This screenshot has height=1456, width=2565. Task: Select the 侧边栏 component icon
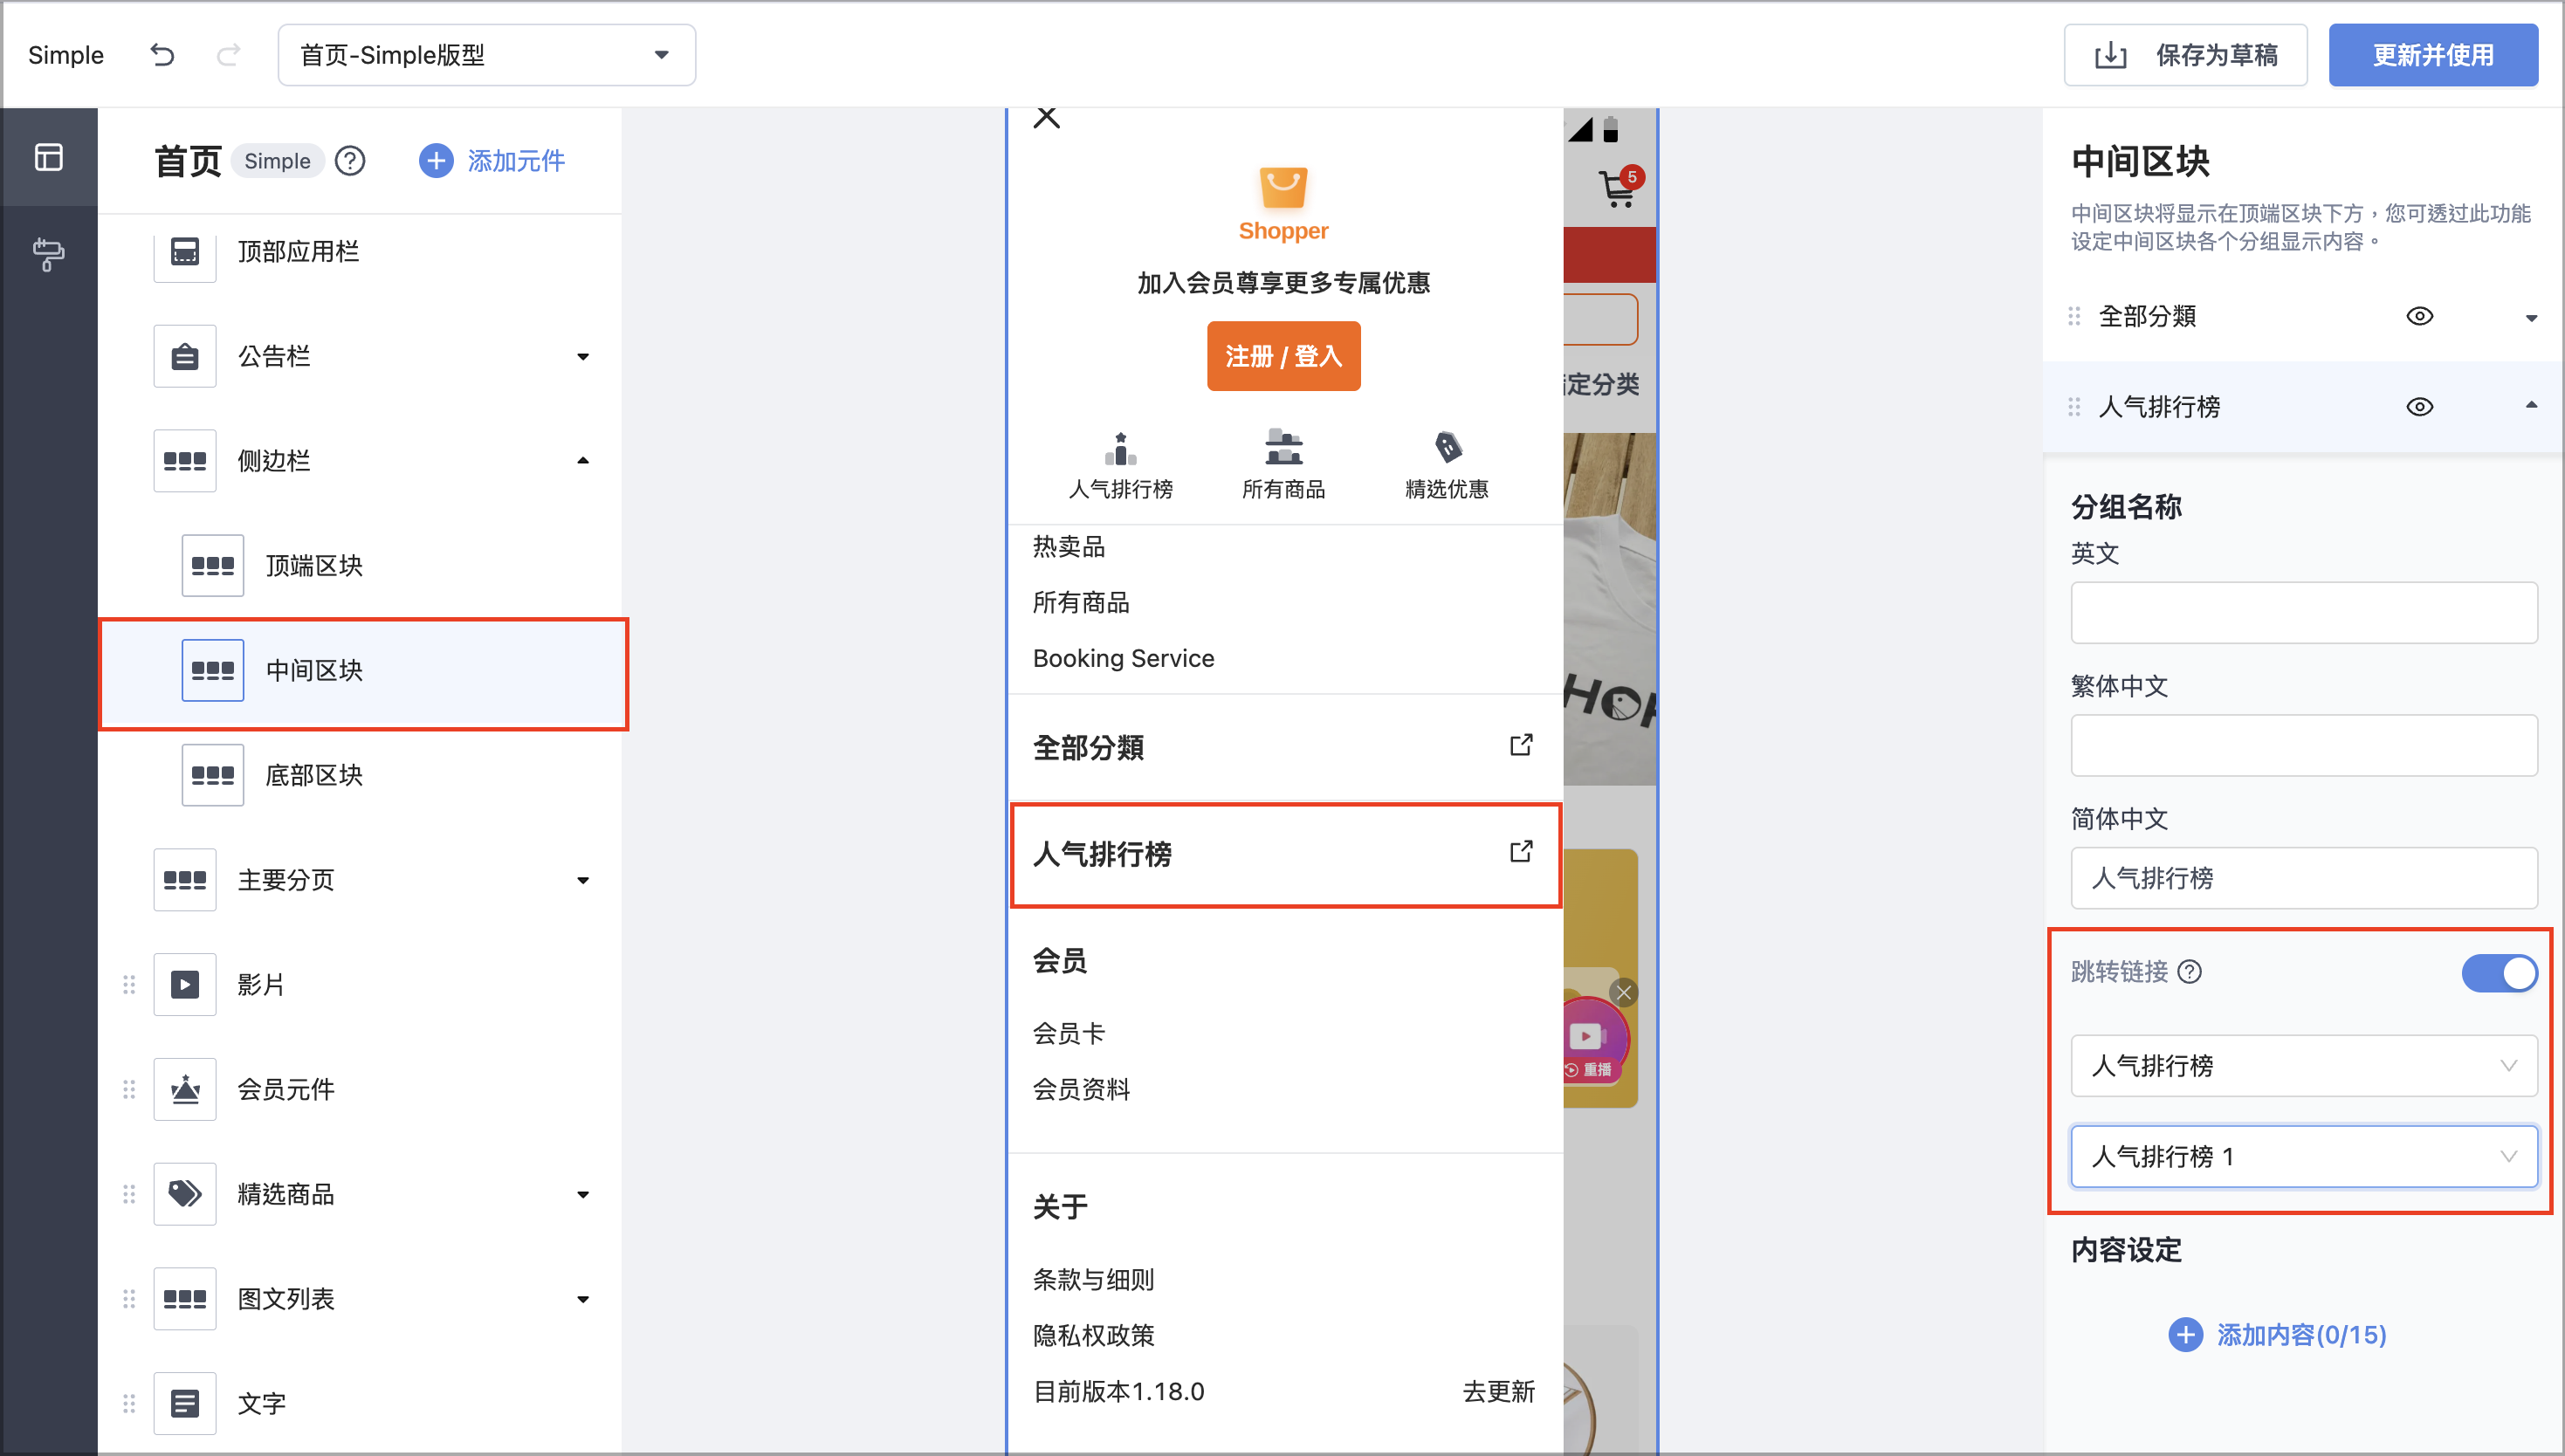pyautogui.click(x=185, y=461)
